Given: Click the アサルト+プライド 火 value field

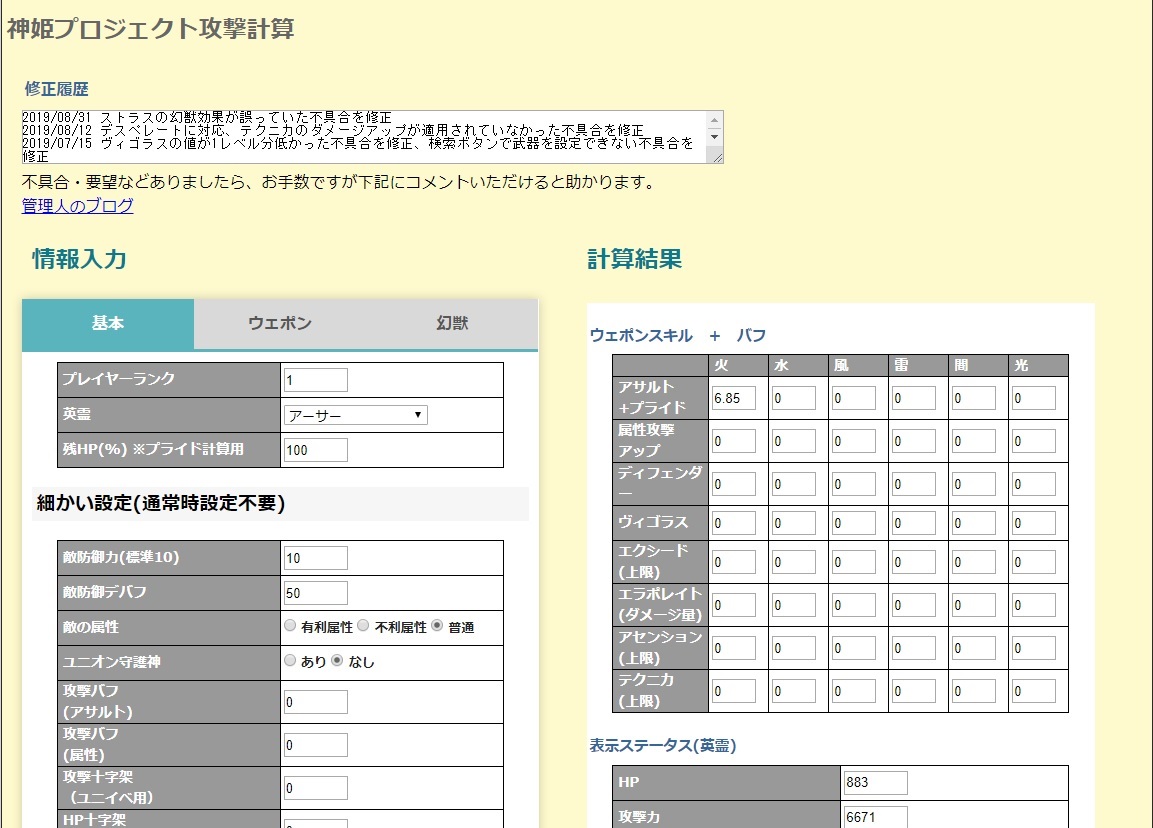Looking at the screenshot, I should pyautogui.click(x=734, y=398).
